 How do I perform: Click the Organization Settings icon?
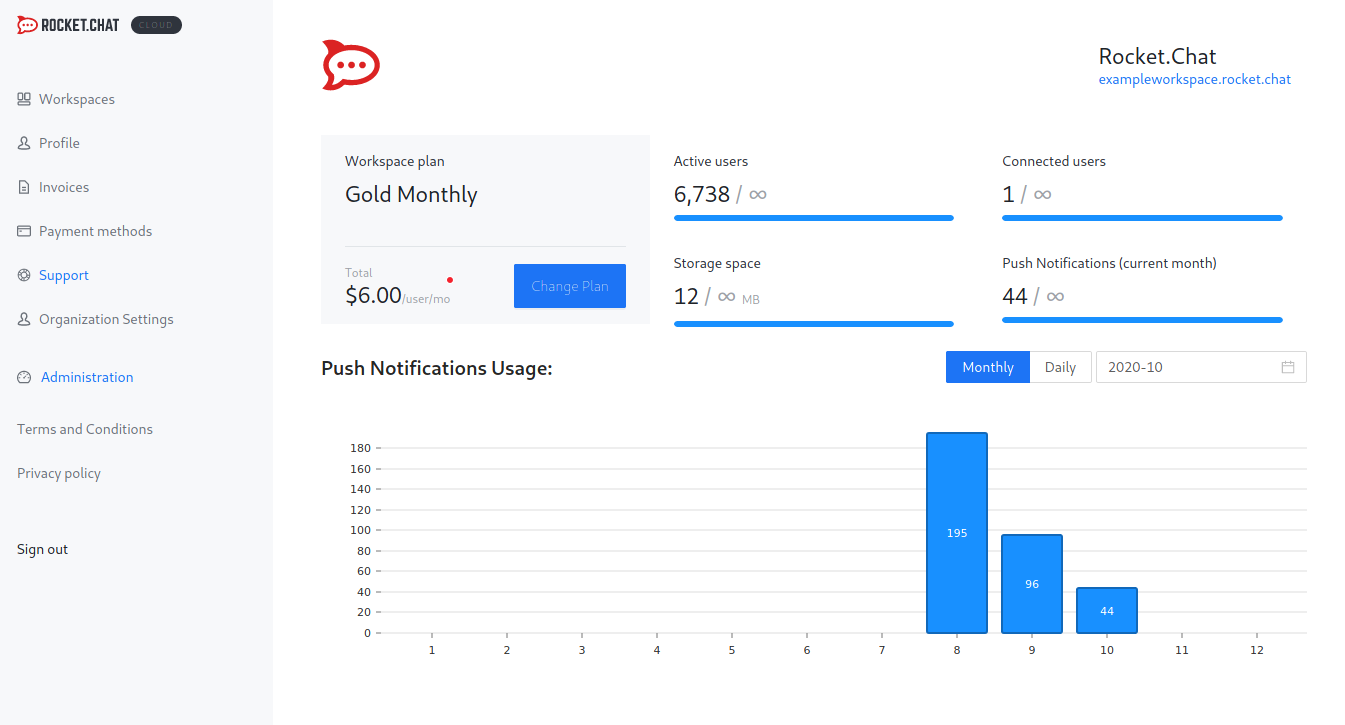[x=24, y=319]
